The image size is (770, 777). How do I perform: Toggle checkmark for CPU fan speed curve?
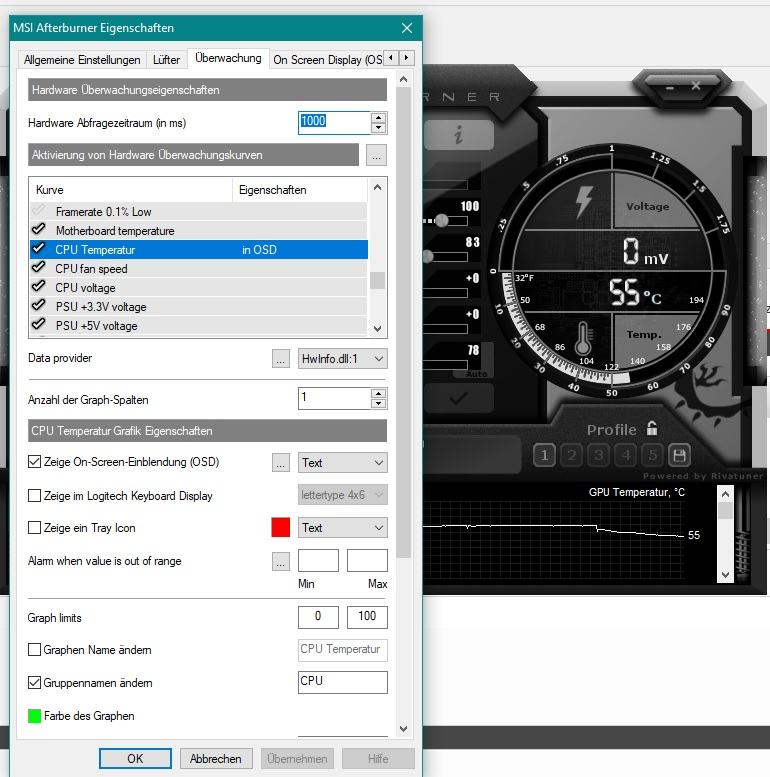[38, 268]
